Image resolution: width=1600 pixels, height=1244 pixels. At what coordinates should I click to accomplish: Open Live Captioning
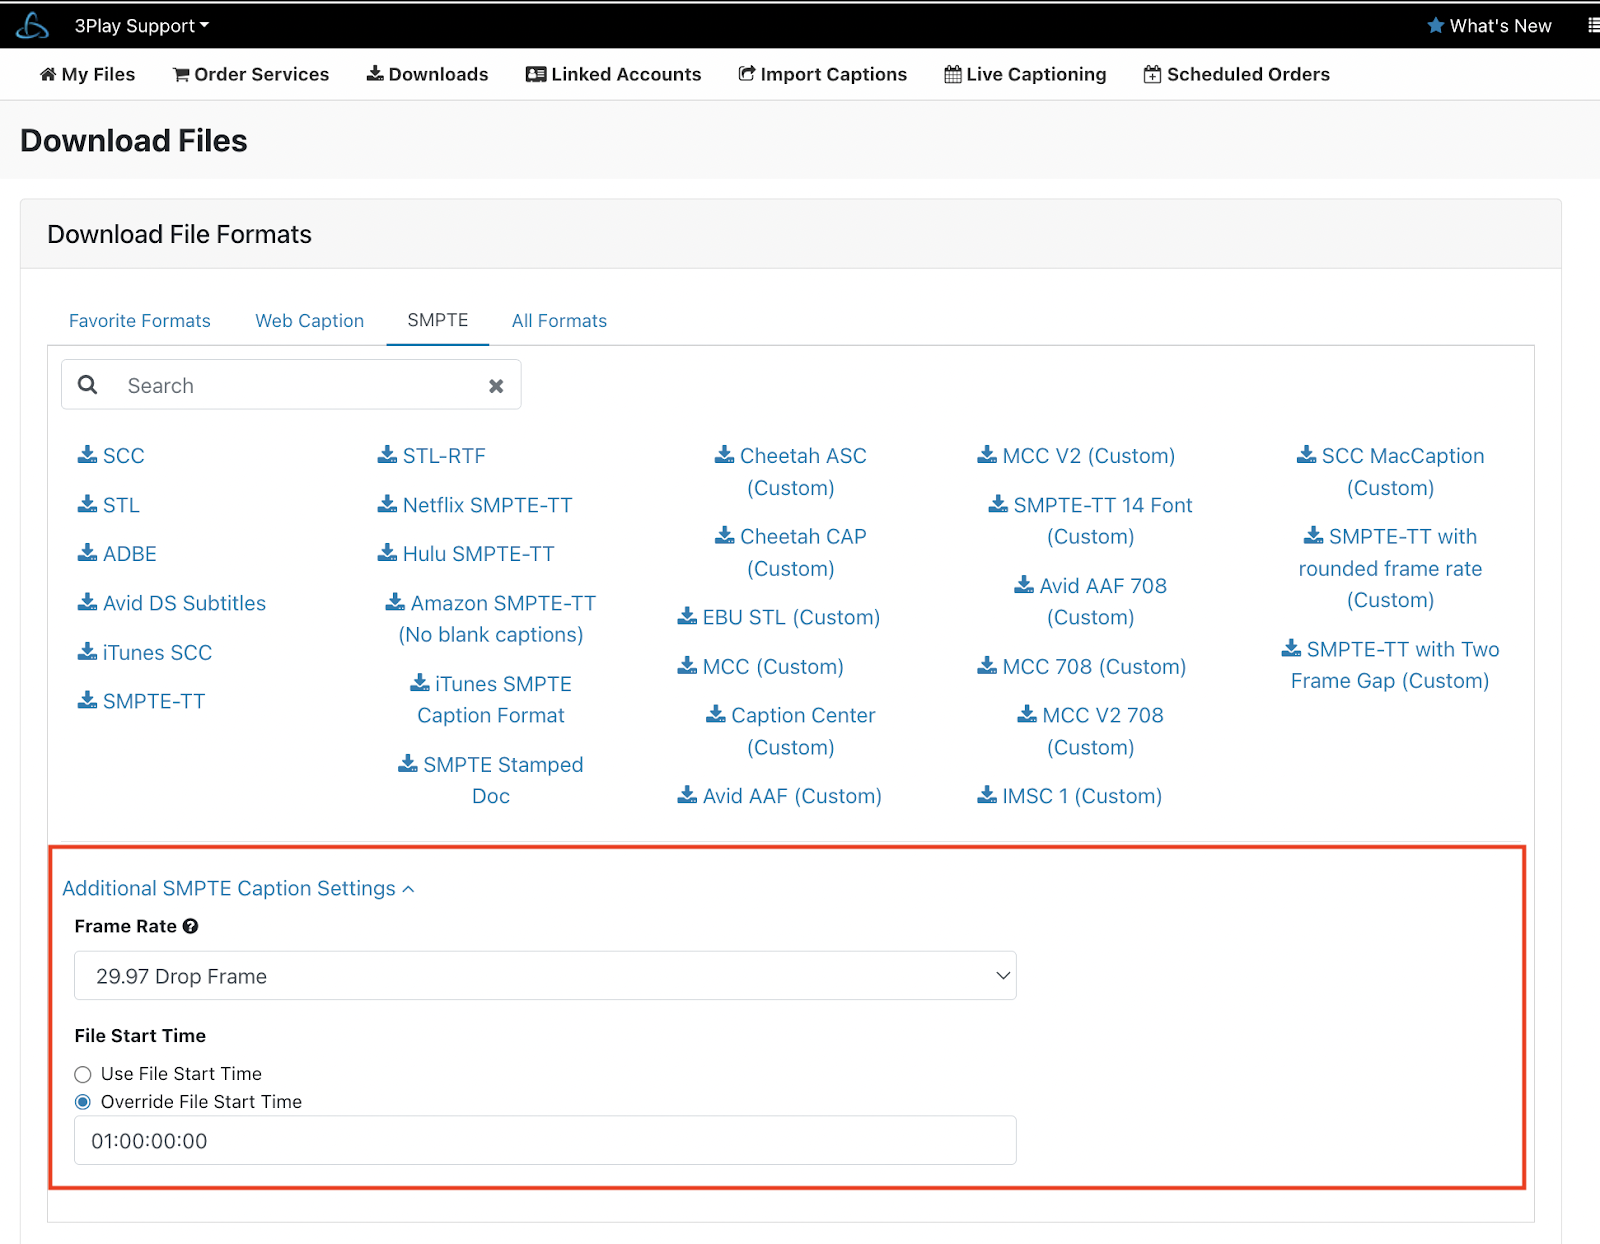click(x=1025, y=74)
